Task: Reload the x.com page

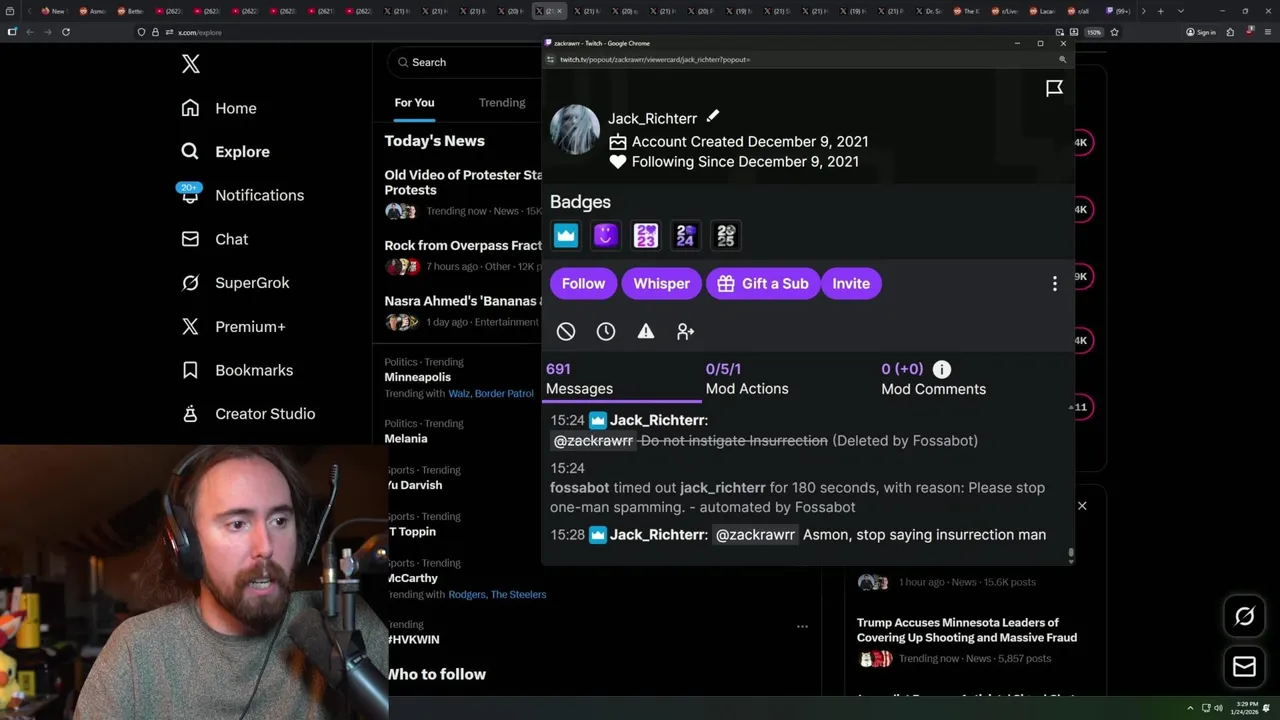Action: point(66,32)
